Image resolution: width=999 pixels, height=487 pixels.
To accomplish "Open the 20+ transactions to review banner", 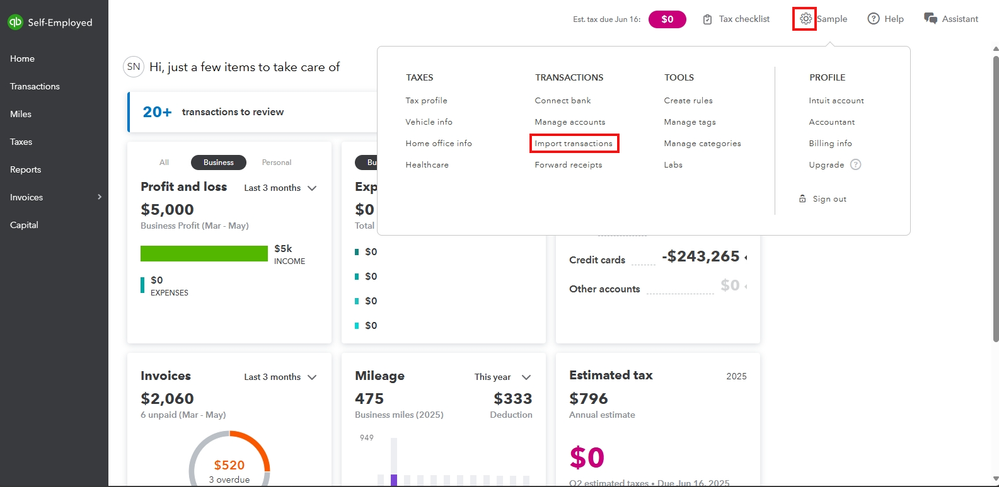I will pyautogui.click(x=228, y=112).
